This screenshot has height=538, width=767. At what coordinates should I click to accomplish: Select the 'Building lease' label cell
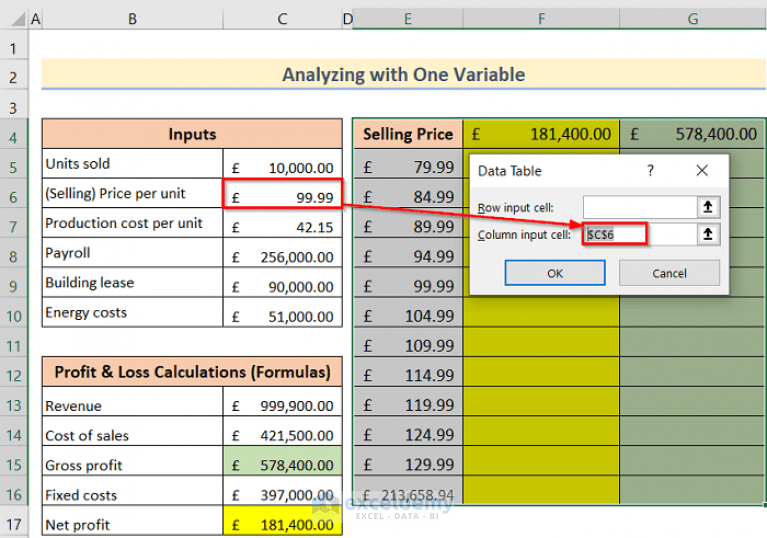click(x=133, y=283)
